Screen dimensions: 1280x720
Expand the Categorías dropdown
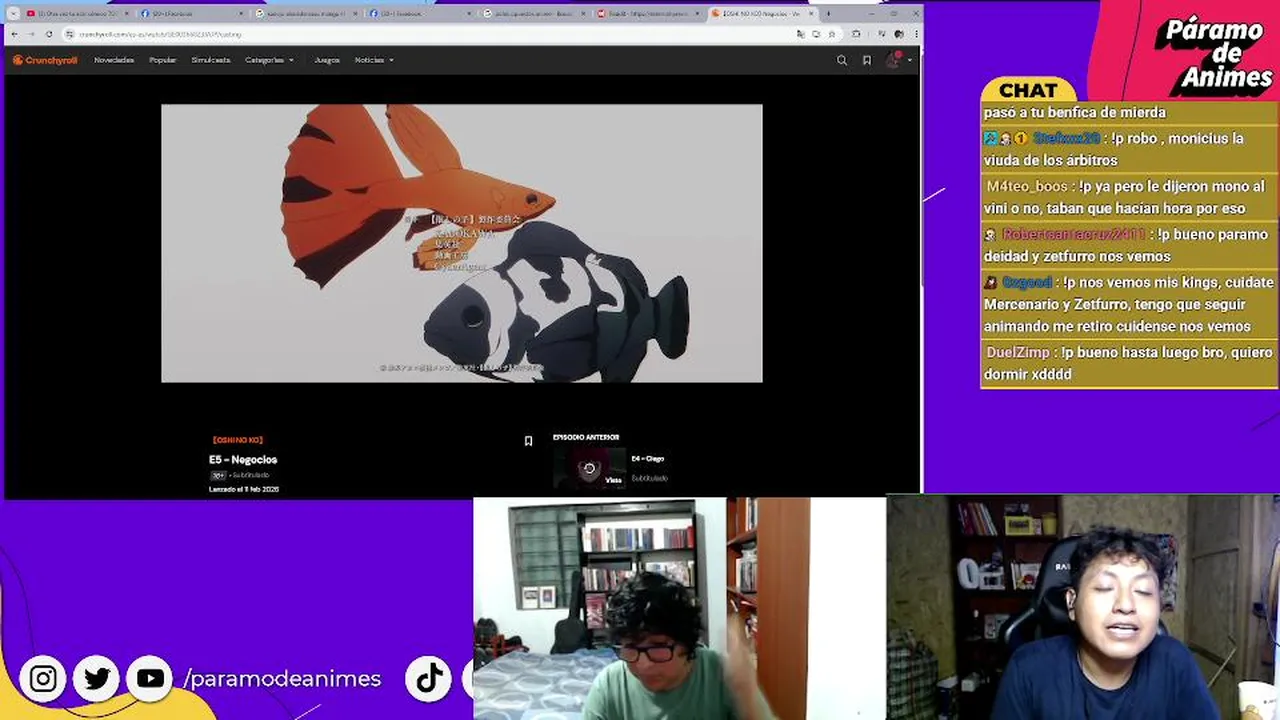pyautogui.click(x=270, y=60)
